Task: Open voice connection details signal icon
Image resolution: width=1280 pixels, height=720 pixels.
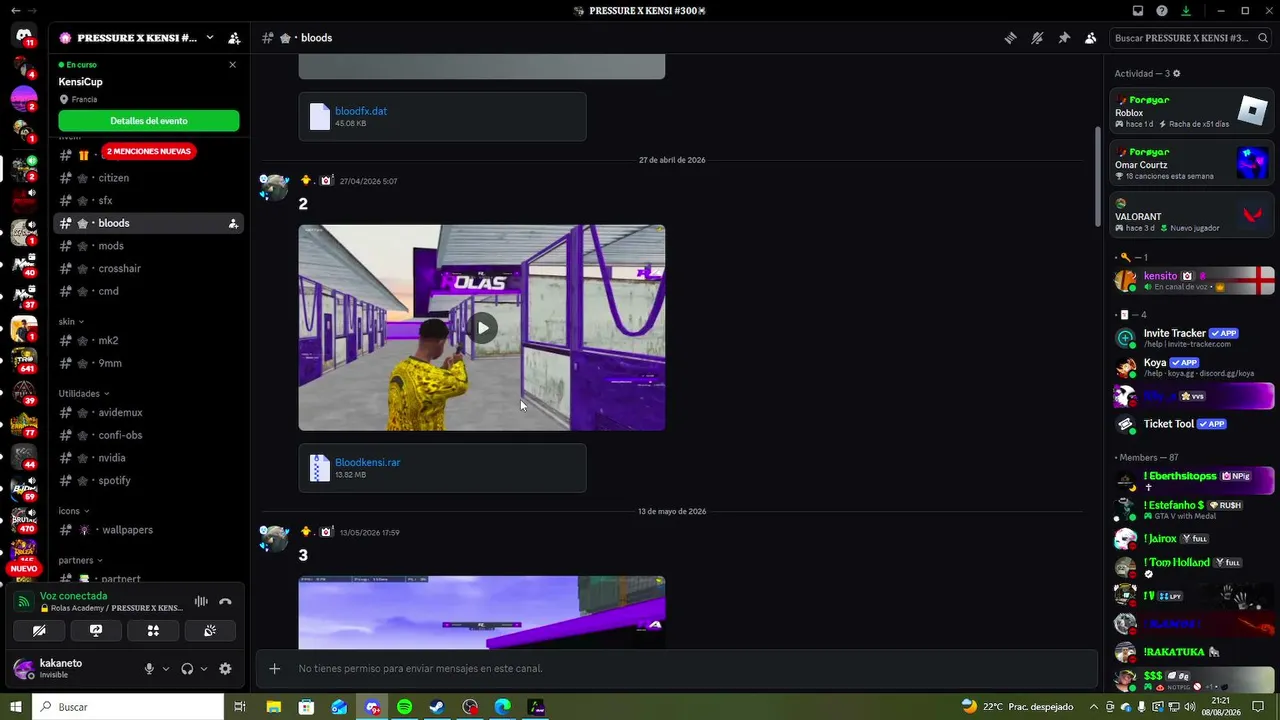Action: [x=24, y=602]
